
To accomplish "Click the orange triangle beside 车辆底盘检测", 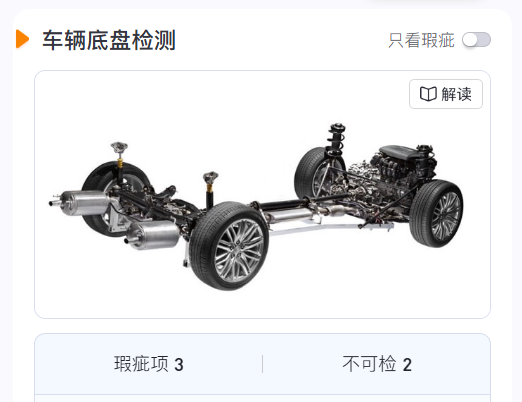I will (22, 39).
